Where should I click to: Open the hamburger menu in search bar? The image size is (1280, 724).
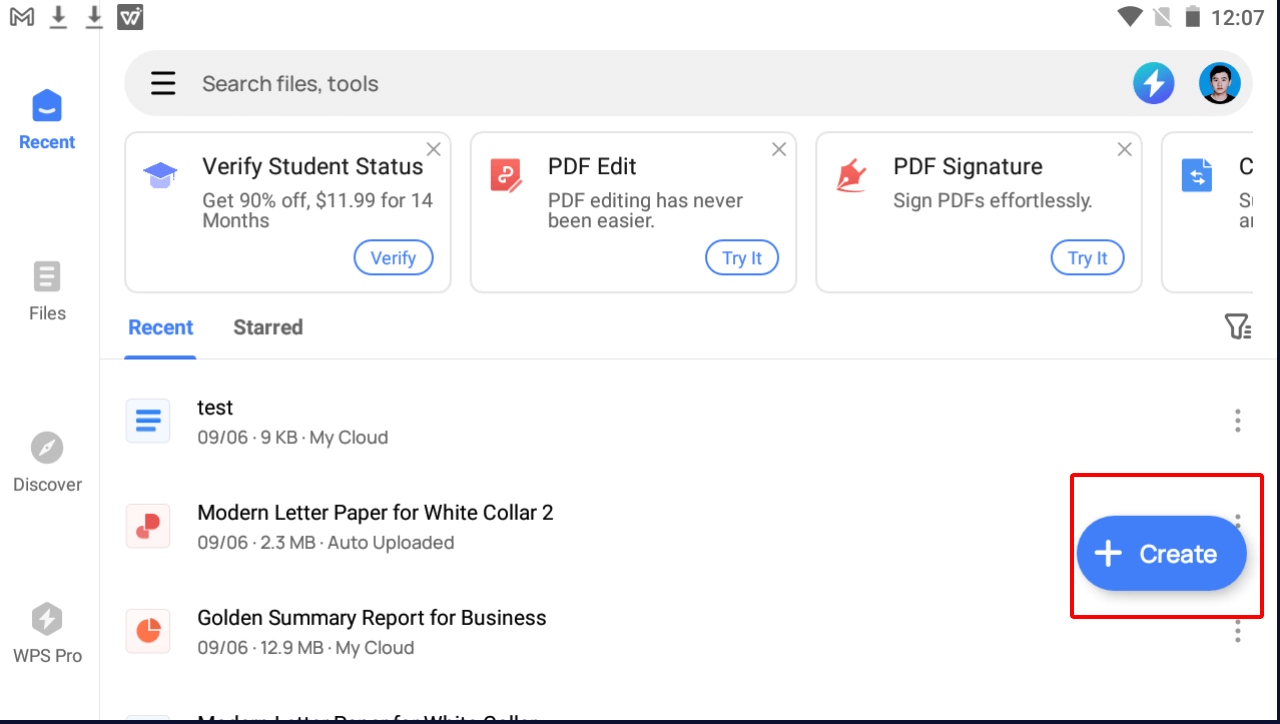tap(163, 83)
